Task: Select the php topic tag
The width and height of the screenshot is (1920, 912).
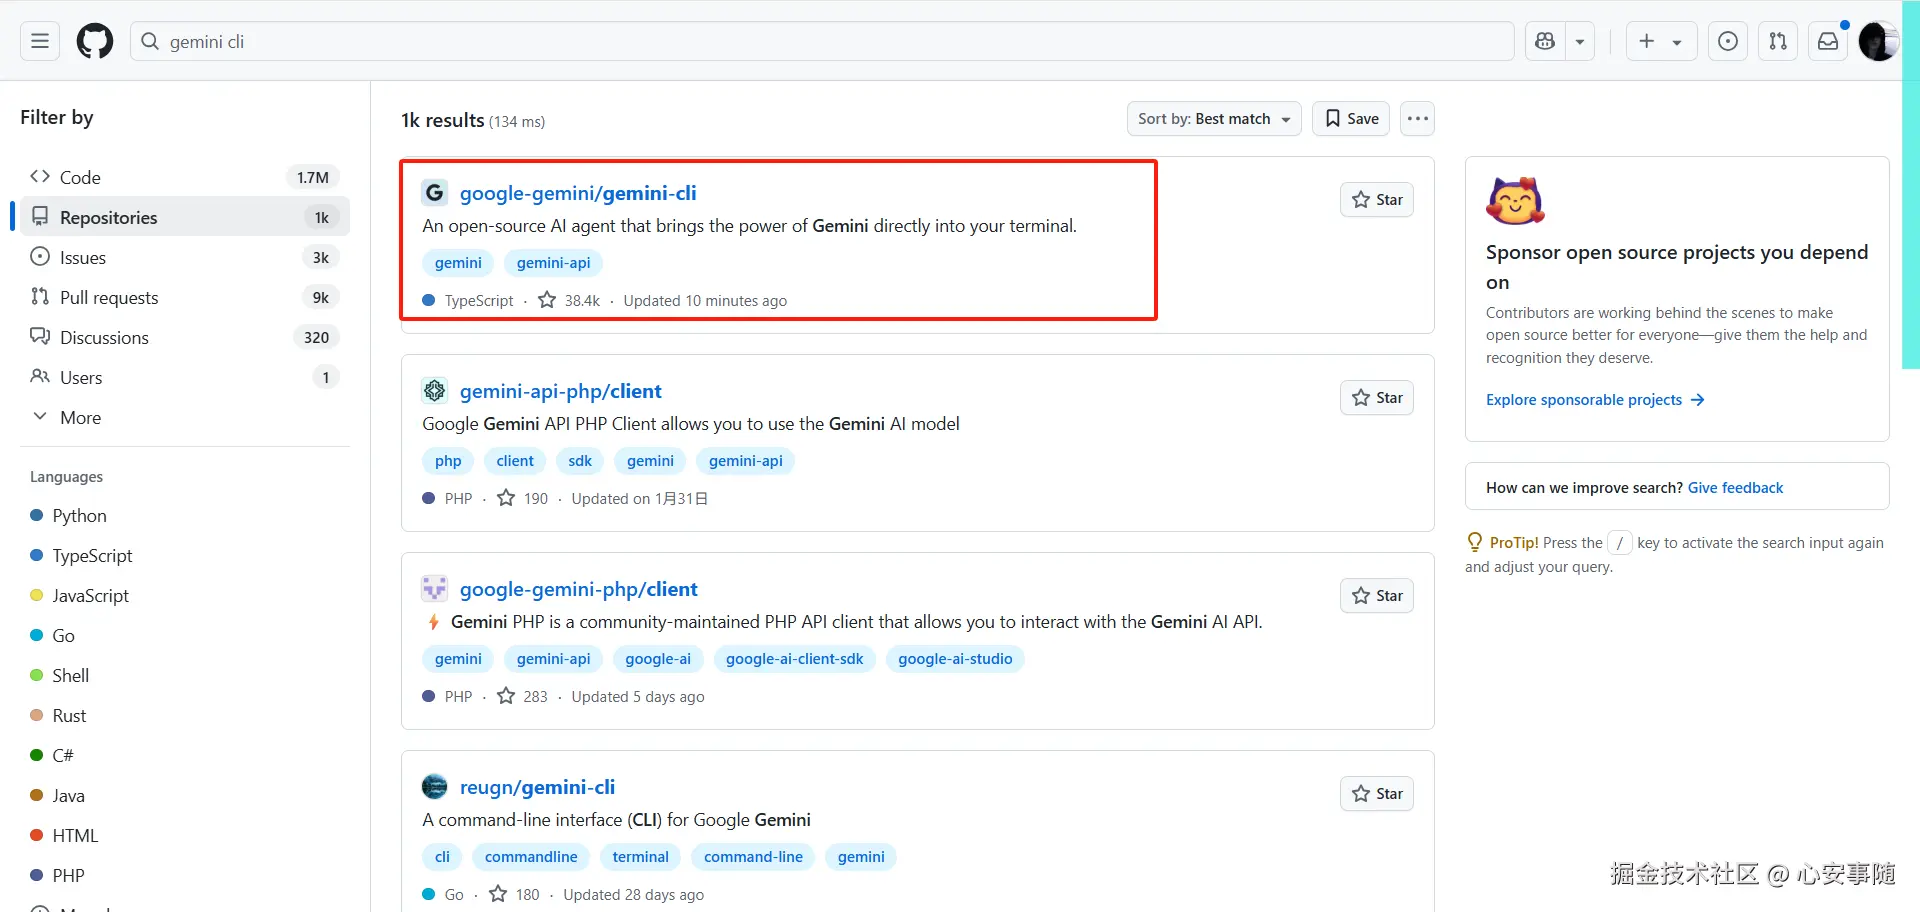Action: (x=448, y=461)
